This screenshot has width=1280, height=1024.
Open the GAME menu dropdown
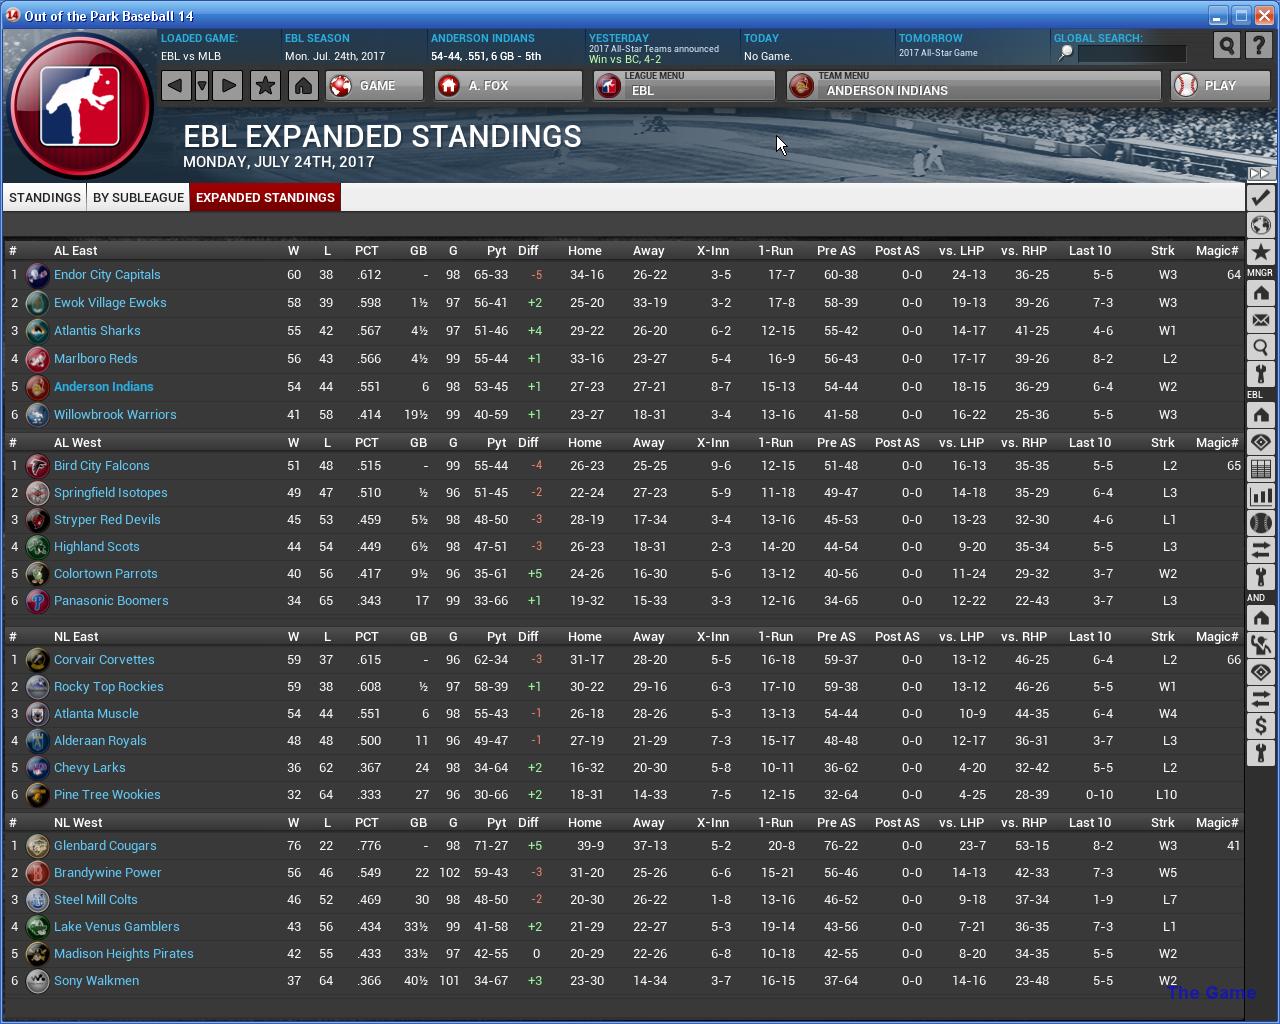pyautogui.click(x=374, y=86)
